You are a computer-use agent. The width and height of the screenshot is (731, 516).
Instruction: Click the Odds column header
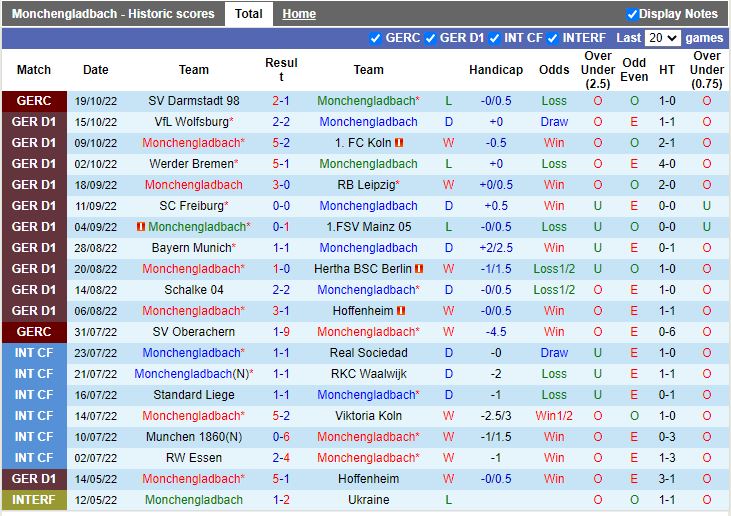point(554,70)
